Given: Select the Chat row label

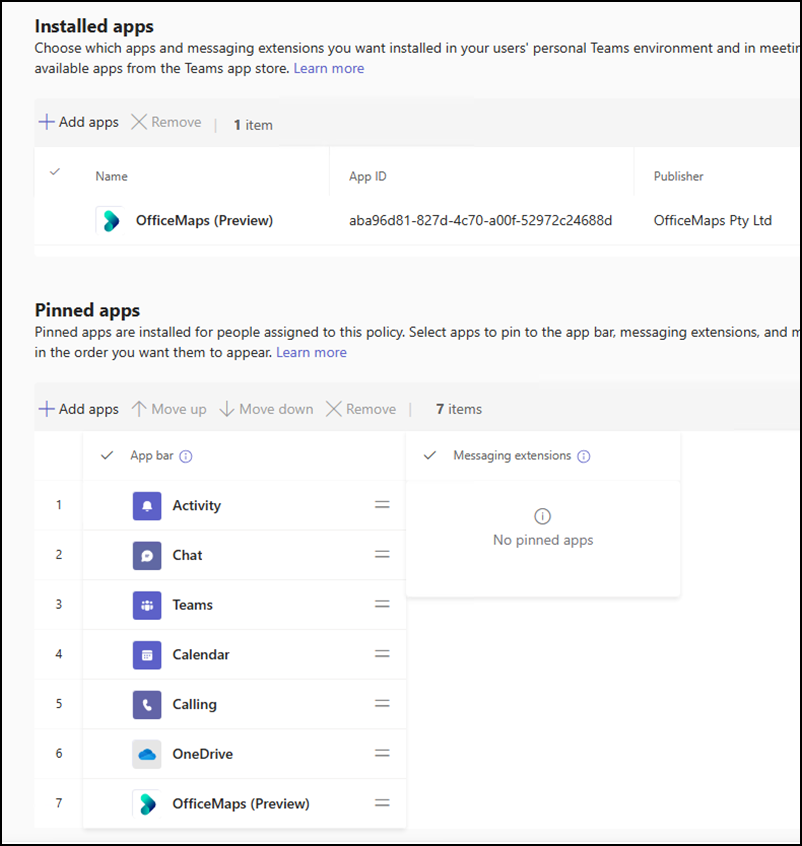Looking at the screenshot, I should (187, 555).
